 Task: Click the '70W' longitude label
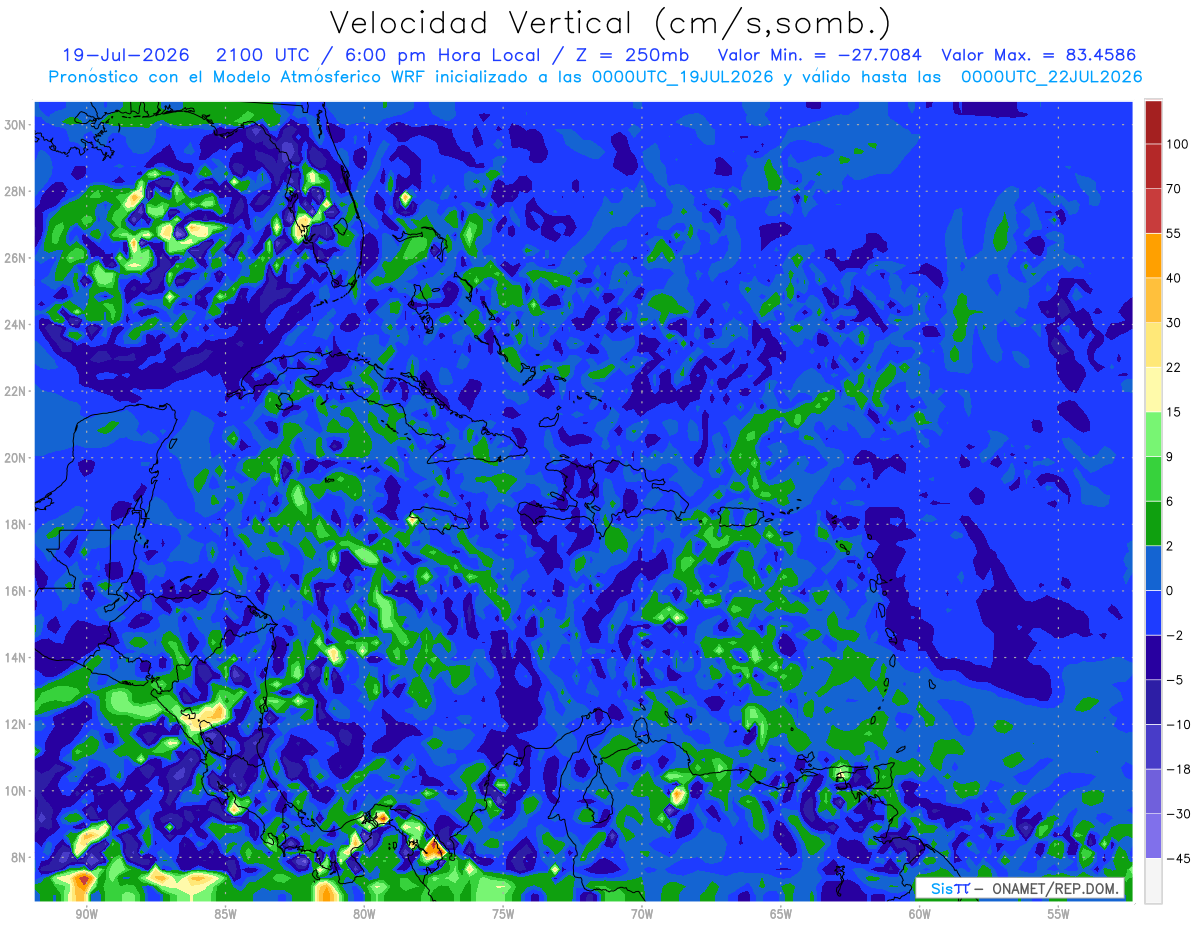(642, 914)
